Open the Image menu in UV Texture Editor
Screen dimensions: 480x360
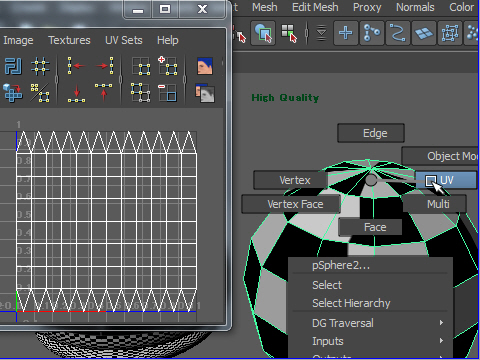pyautogui.click(x=18, y=40)
